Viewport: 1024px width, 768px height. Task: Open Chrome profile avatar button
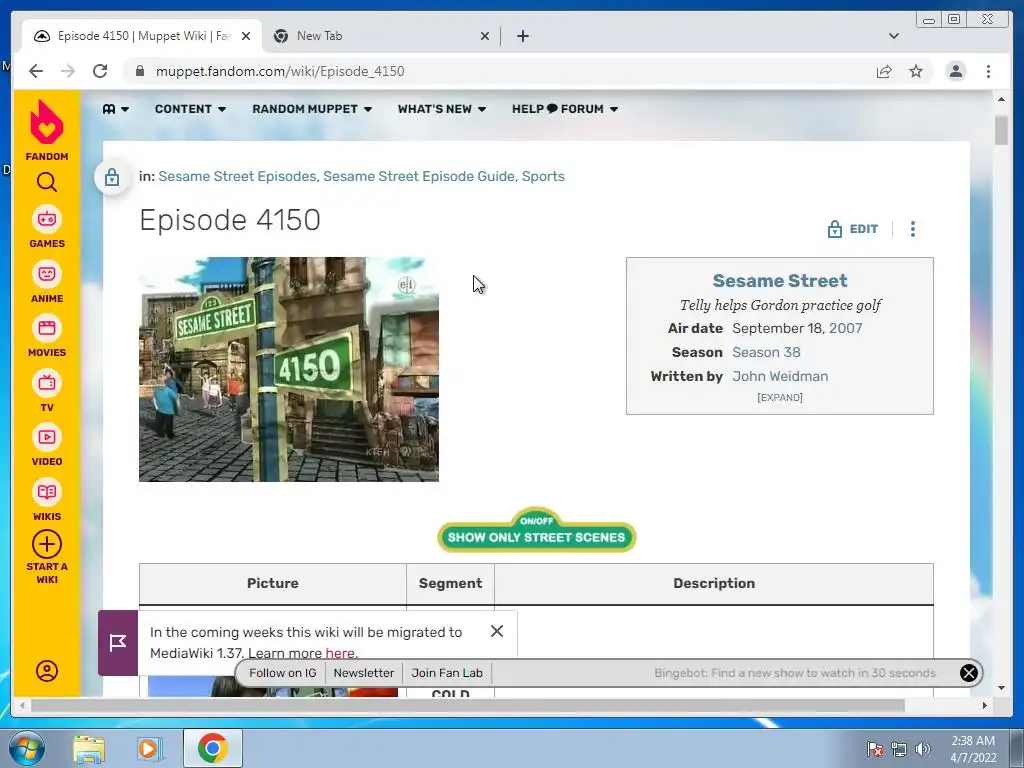[x=955, y=71]
